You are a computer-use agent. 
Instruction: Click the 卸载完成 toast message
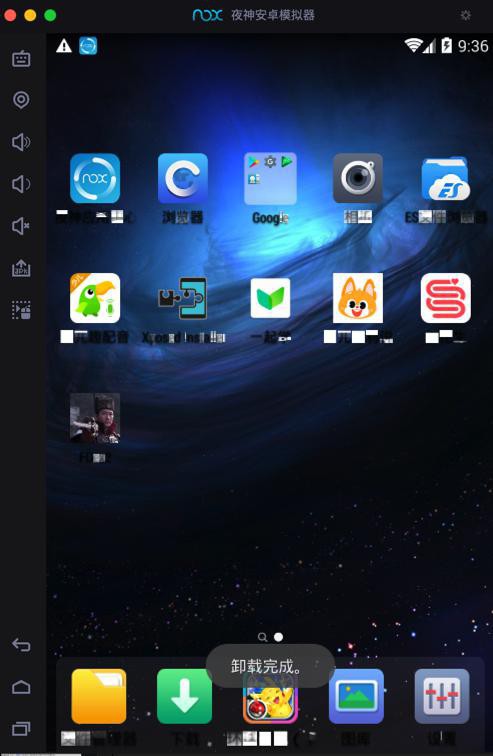coord(270,666)
